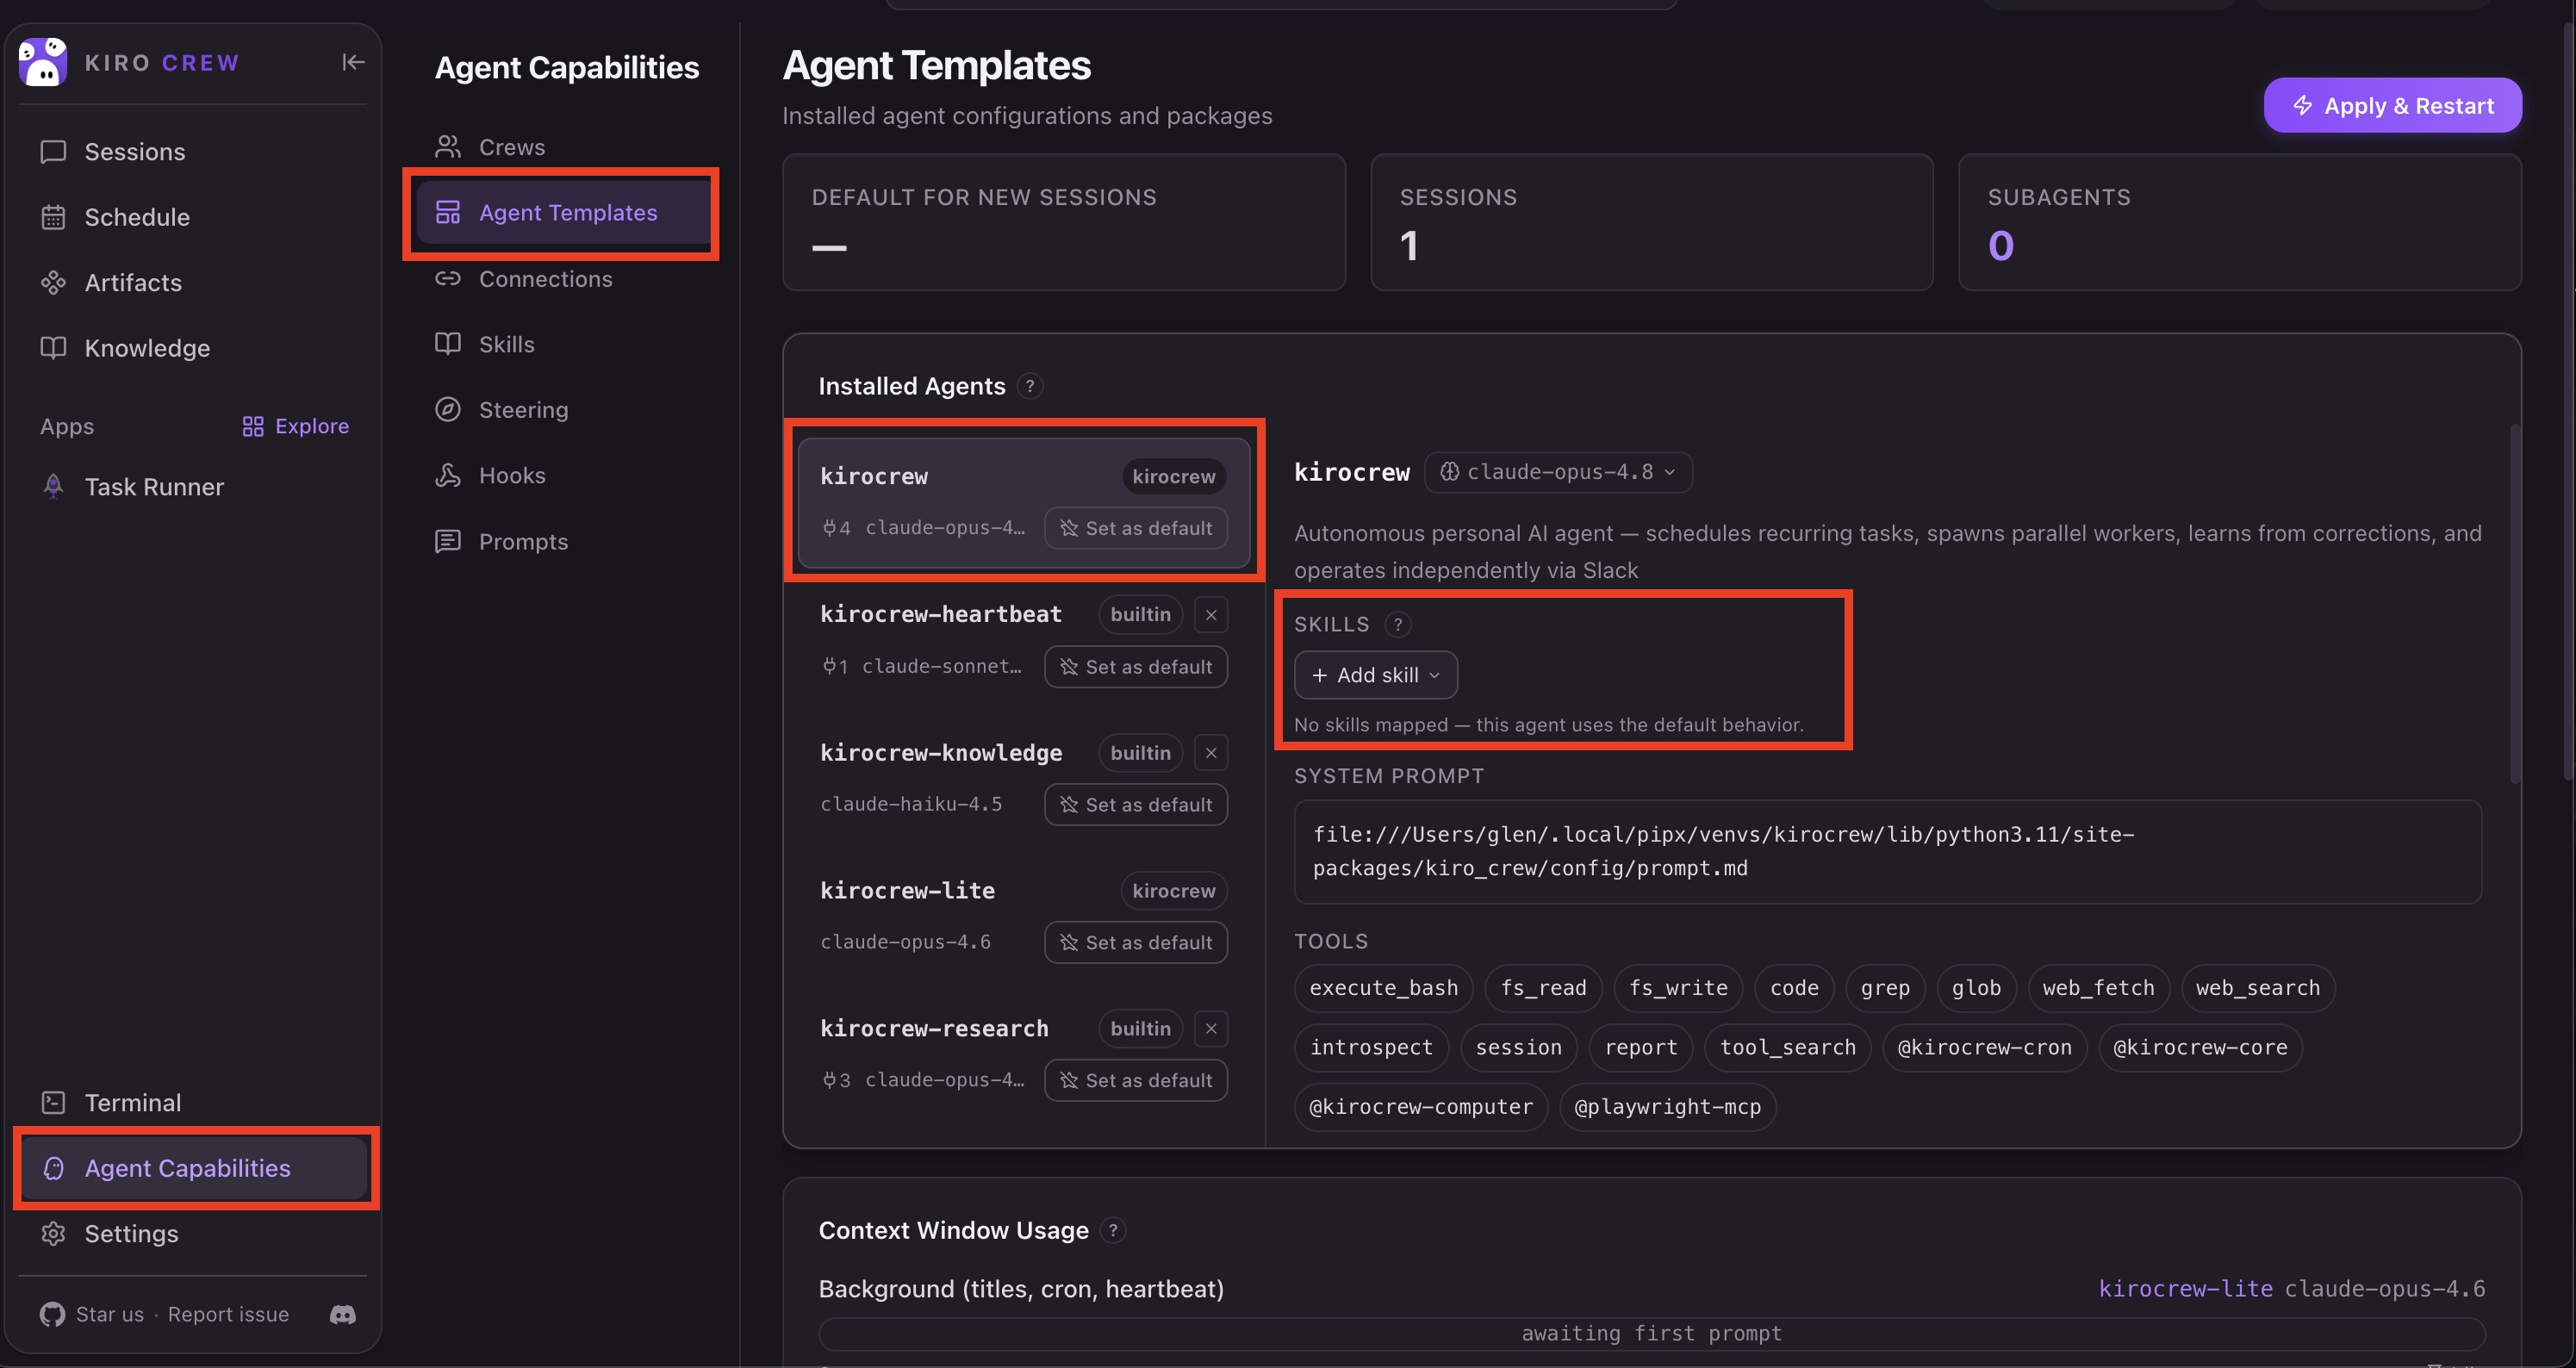Click the Installed Agents panel scrollbar
The width and height of the screenshot is (2576, 1368).
[x=2515, y=604]
